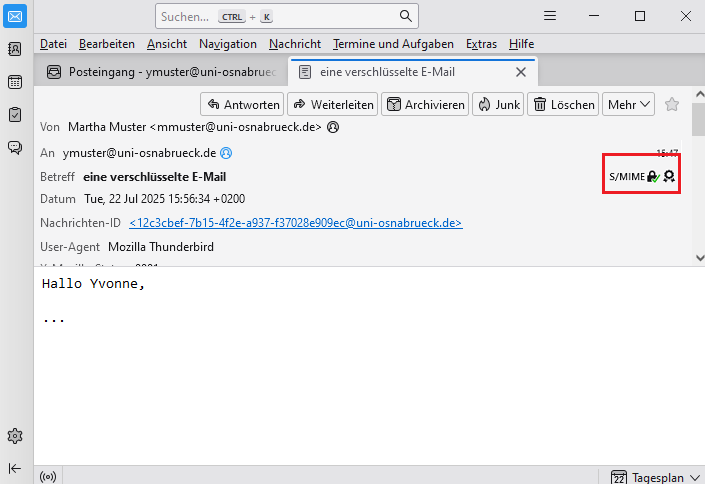The height and width of the screenshot is (484, 706).
Task: Click the Antworten button
Action: click(x=241, y=104)
